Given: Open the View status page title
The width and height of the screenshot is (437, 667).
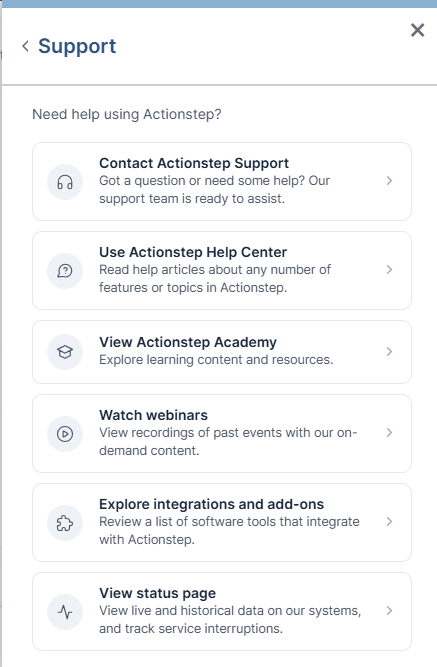Looking at the screenshot, I should coord(157,593).
